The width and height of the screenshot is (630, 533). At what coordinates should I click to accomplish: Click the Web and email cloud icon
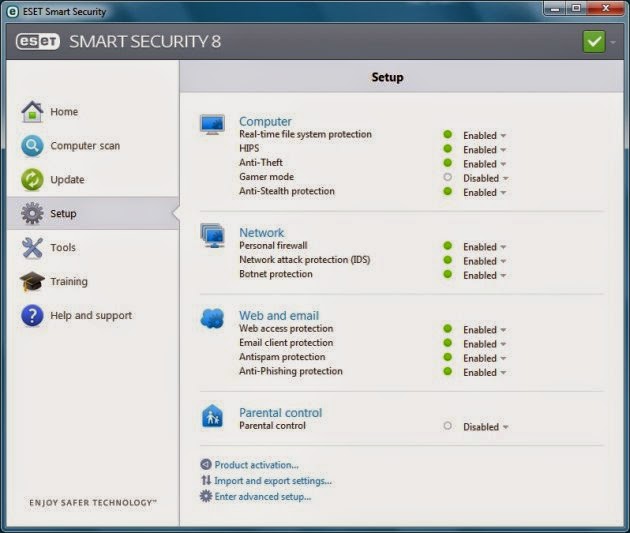212,319
